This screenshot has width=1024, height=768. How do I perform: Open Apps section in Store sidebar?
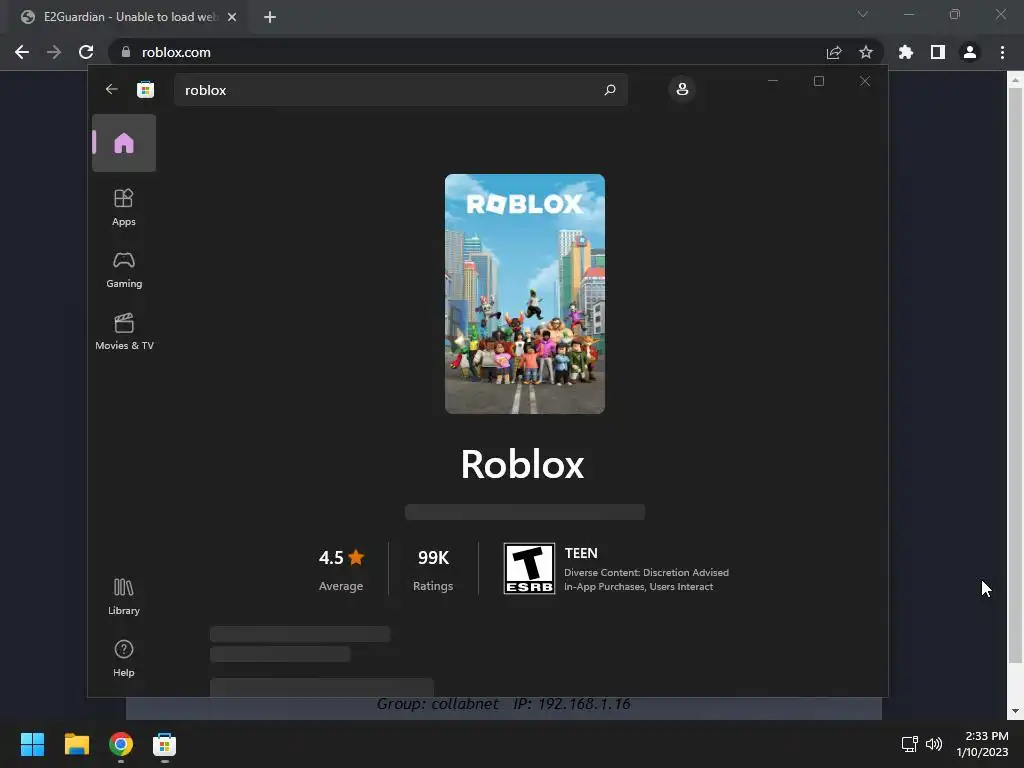click(124, 208)
